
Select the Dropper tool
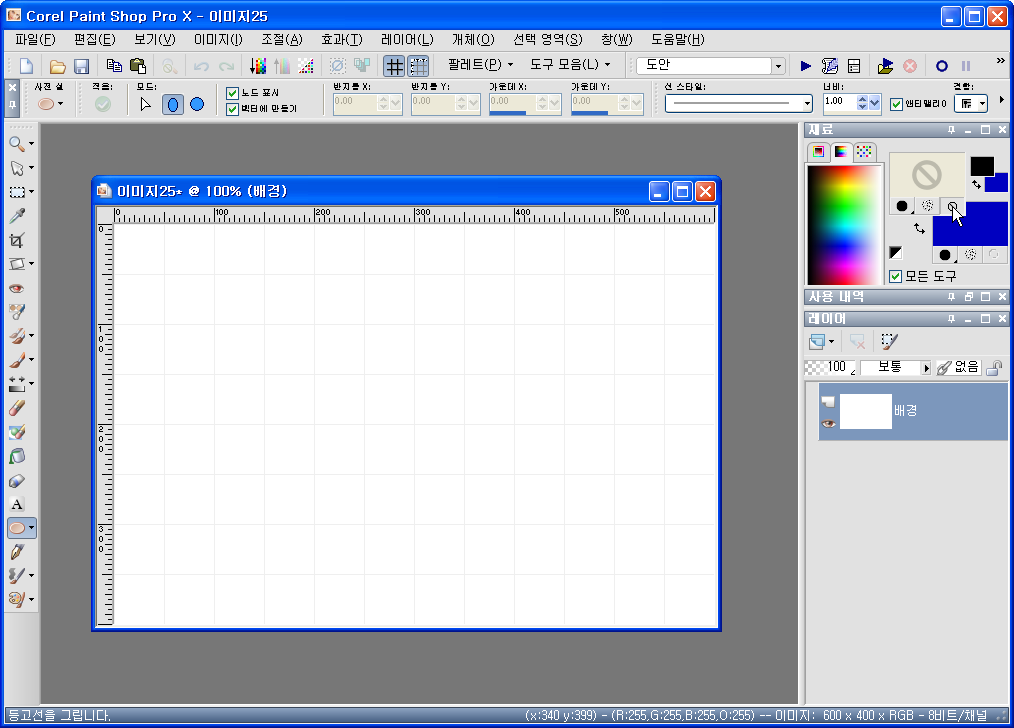pos(17,215)
